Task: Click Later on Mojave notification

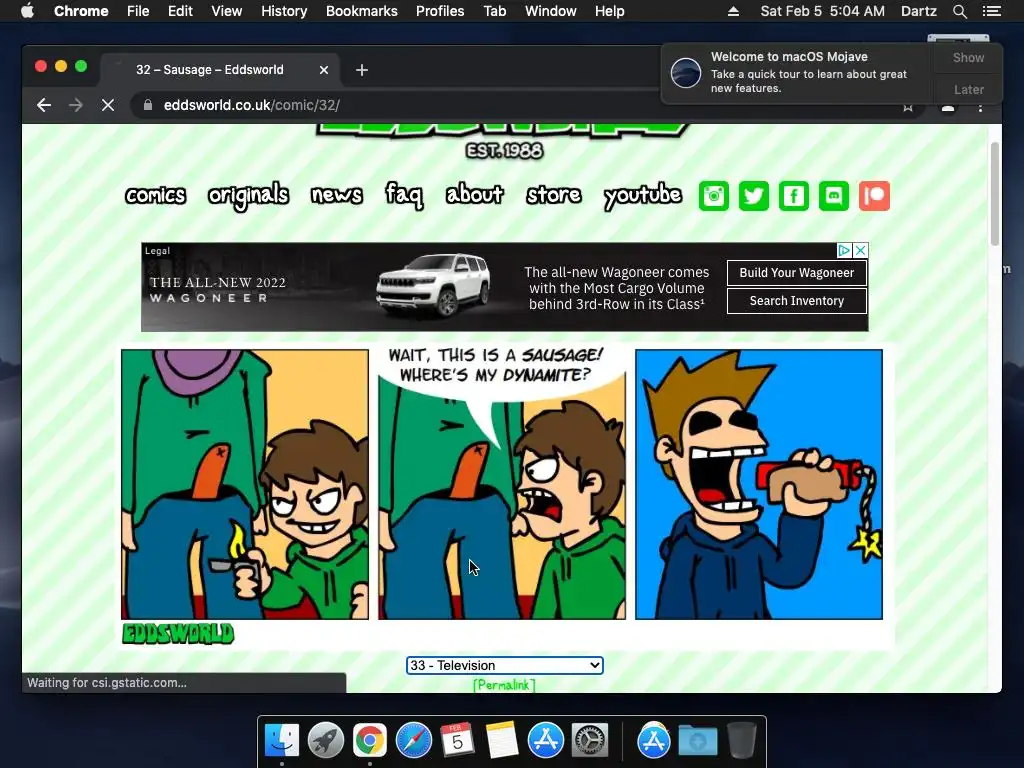Action: tap(968, 90)
